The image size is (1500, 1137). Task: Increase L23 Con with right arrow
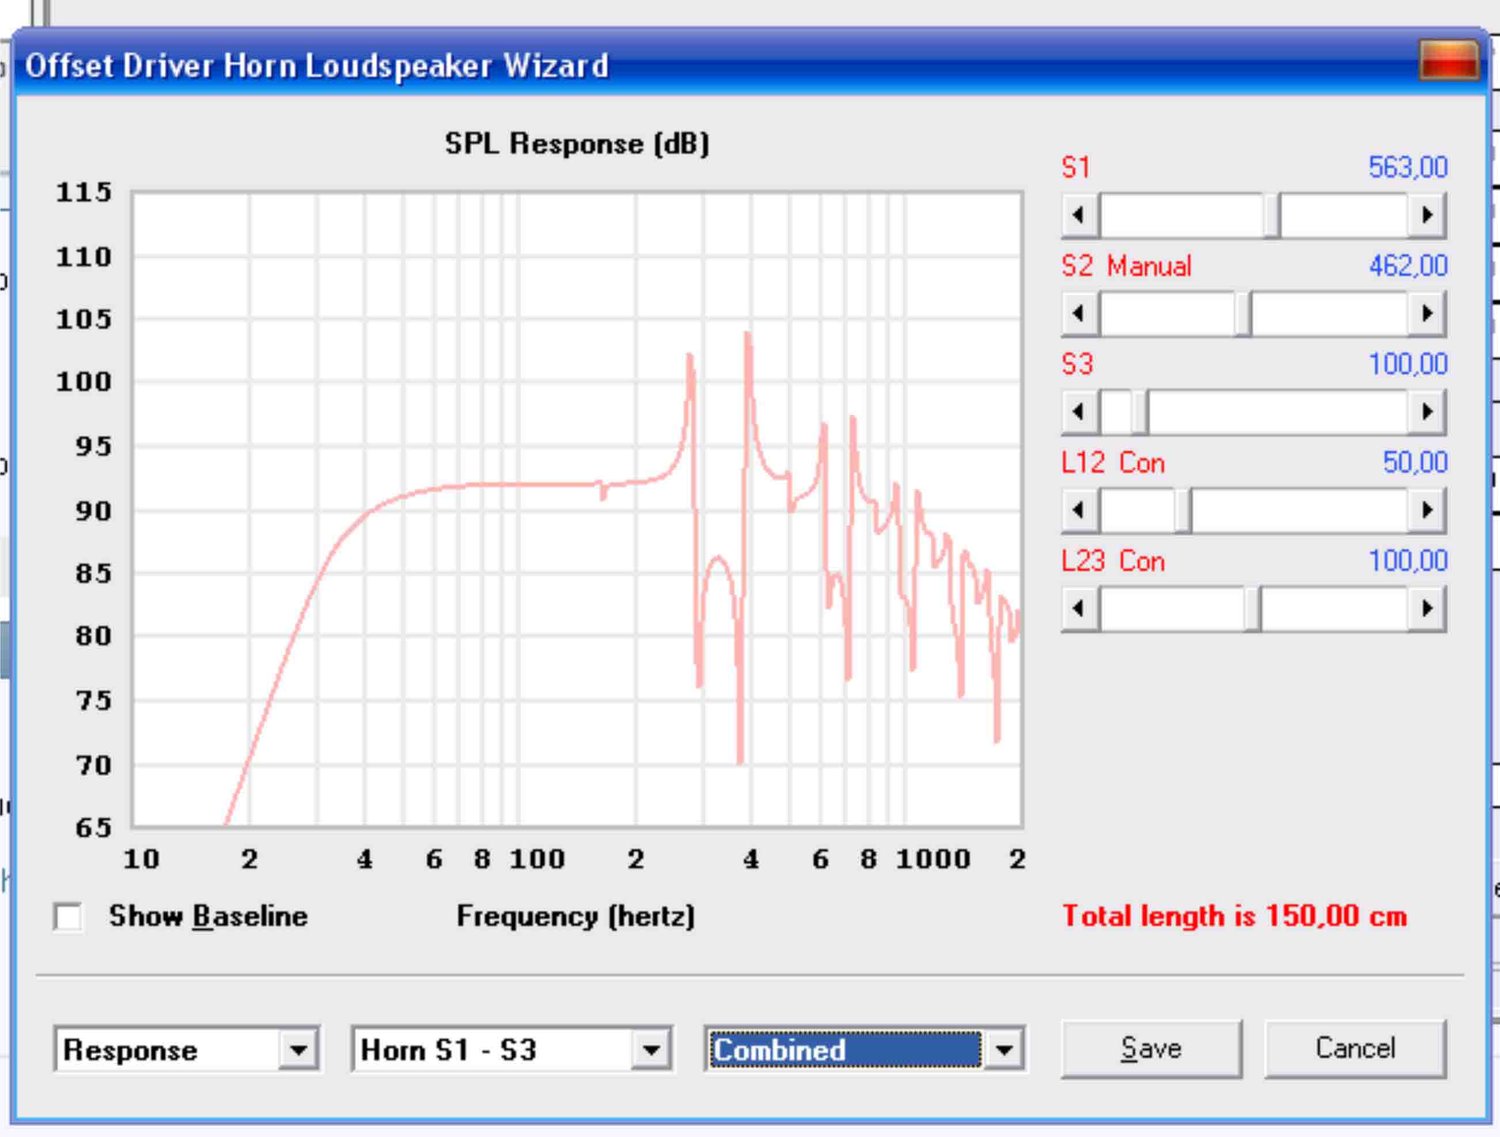[1427, 609]
